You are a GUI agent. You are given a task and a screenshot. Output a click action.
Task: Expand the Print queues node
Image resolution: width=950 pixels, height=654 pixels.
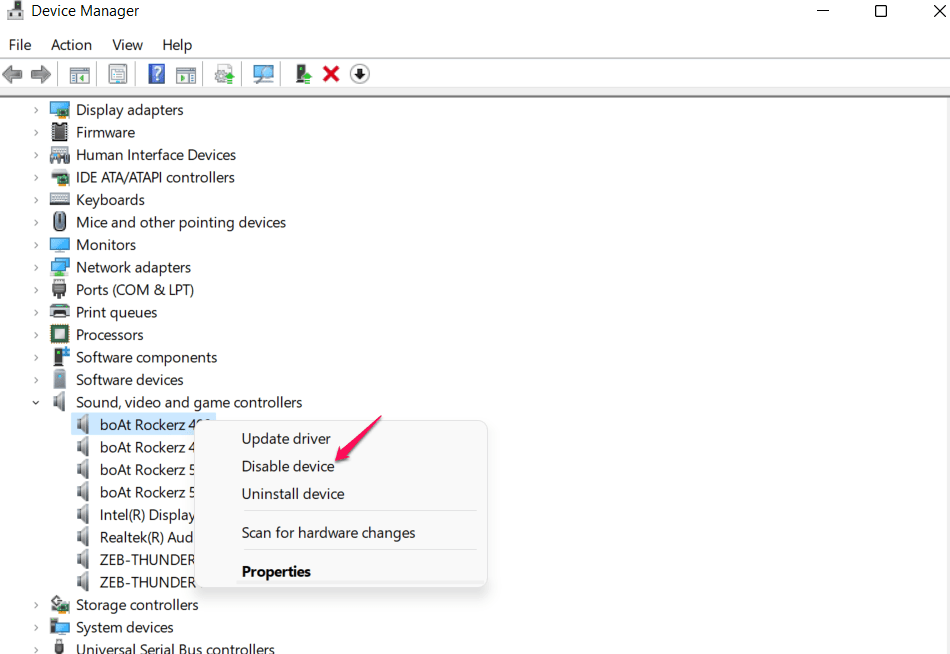36,313
